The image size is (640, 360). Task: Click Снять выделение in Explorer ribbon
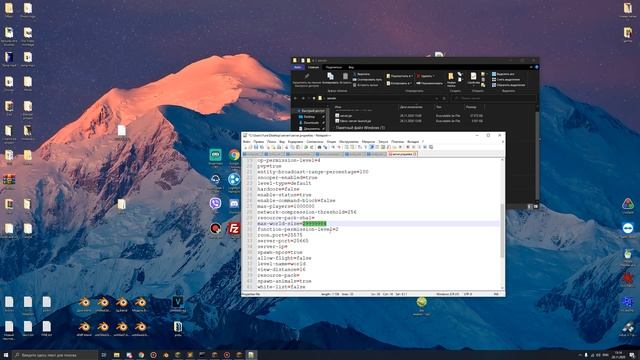pos(506,80)
